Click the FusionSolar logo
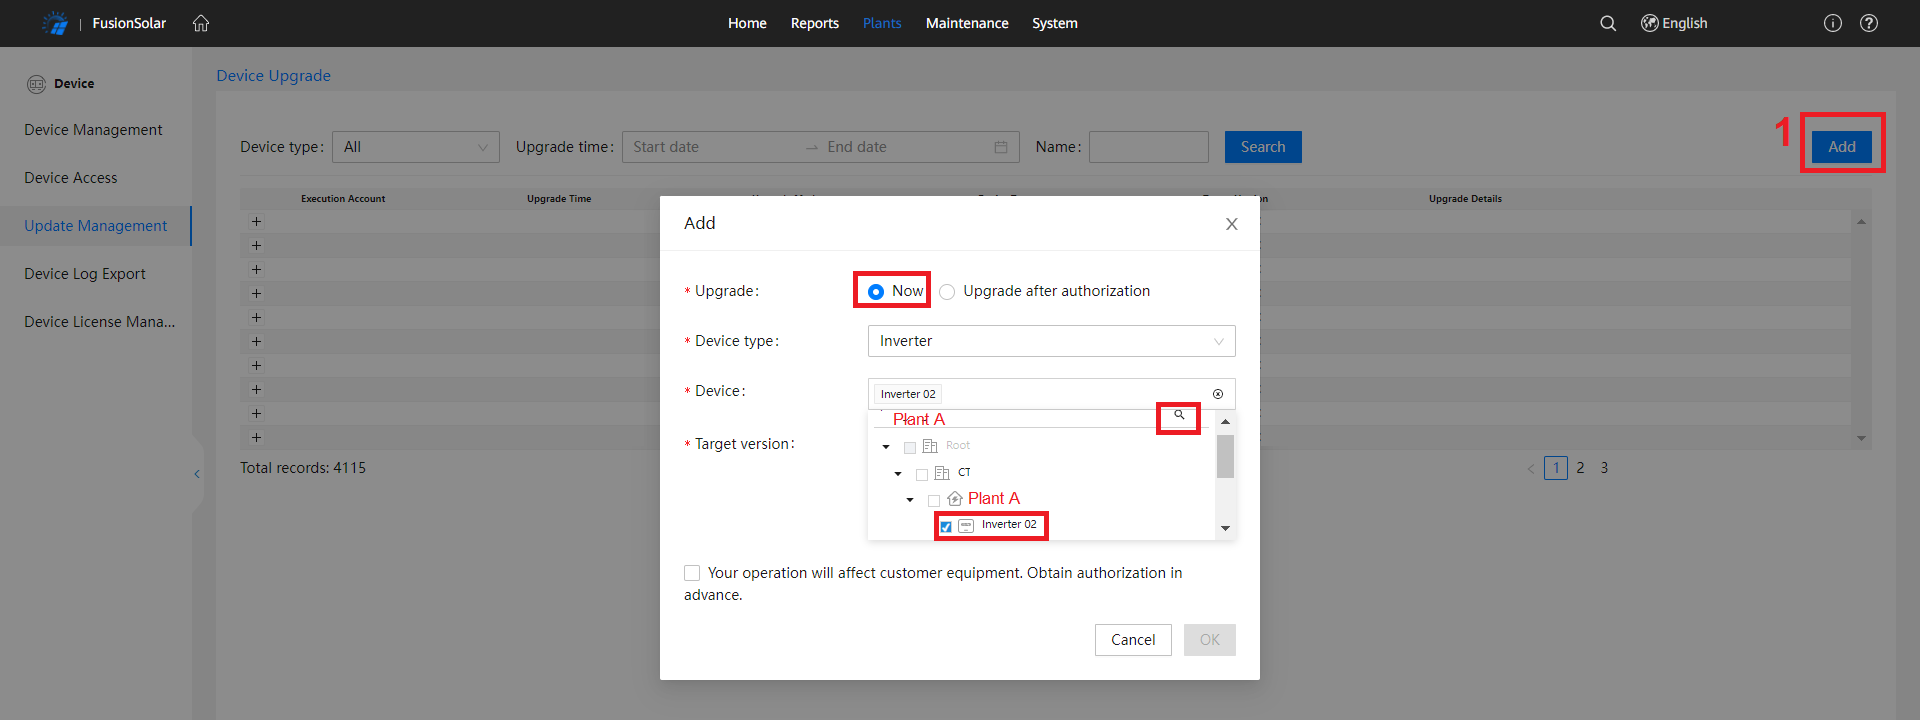This screenshot has width=1920, height=720. (x=55, y=23)
